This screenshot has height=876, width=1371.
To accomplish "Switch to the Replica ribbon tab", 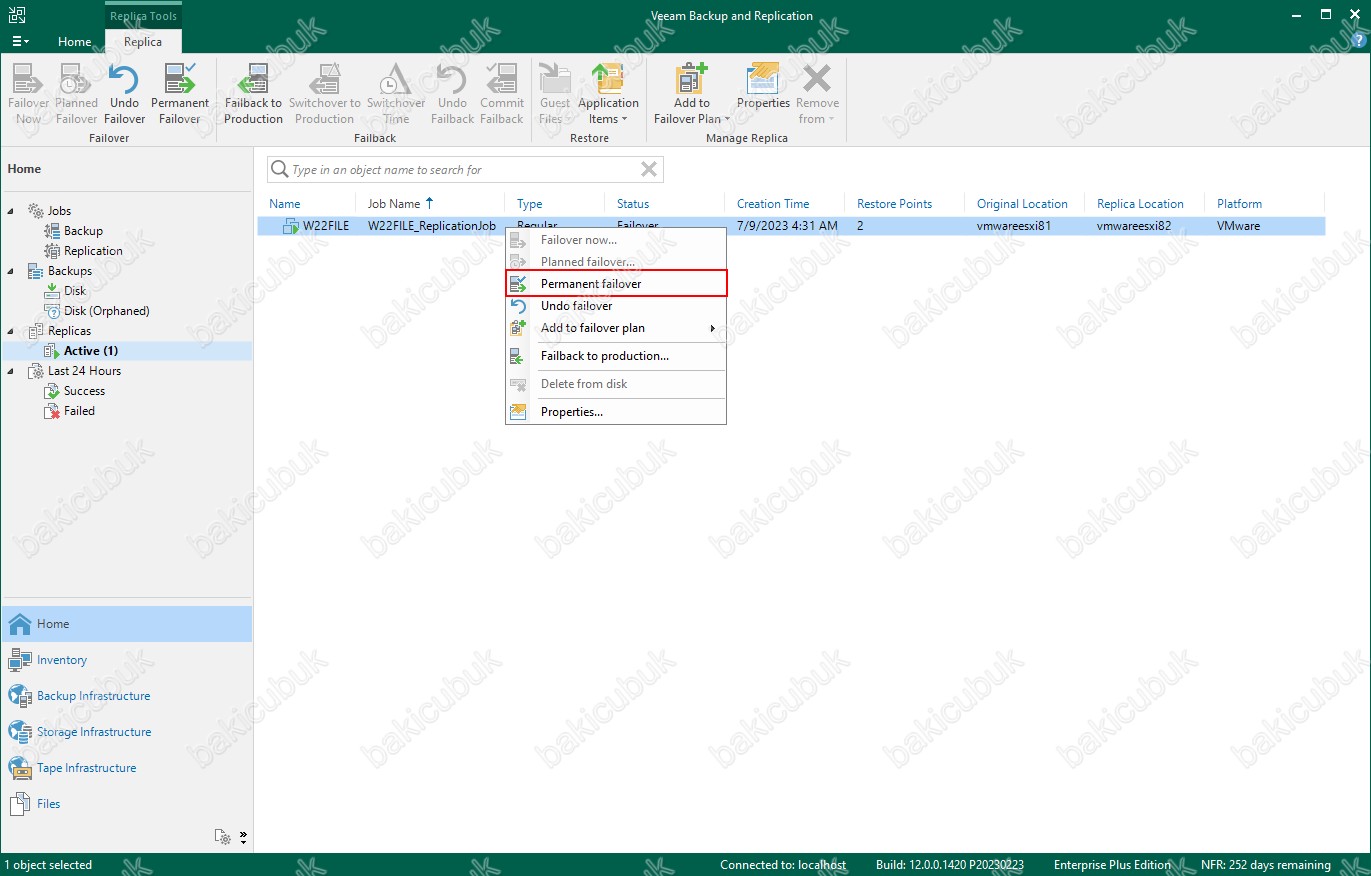I will click(143, 42).
